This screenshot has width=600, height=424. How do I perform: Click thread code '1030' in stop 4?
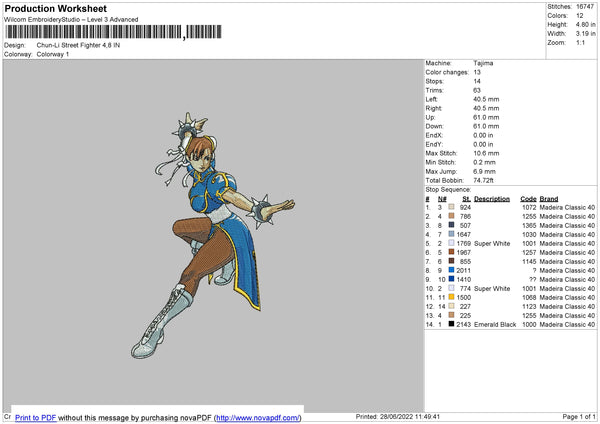(x=529, y=235)
